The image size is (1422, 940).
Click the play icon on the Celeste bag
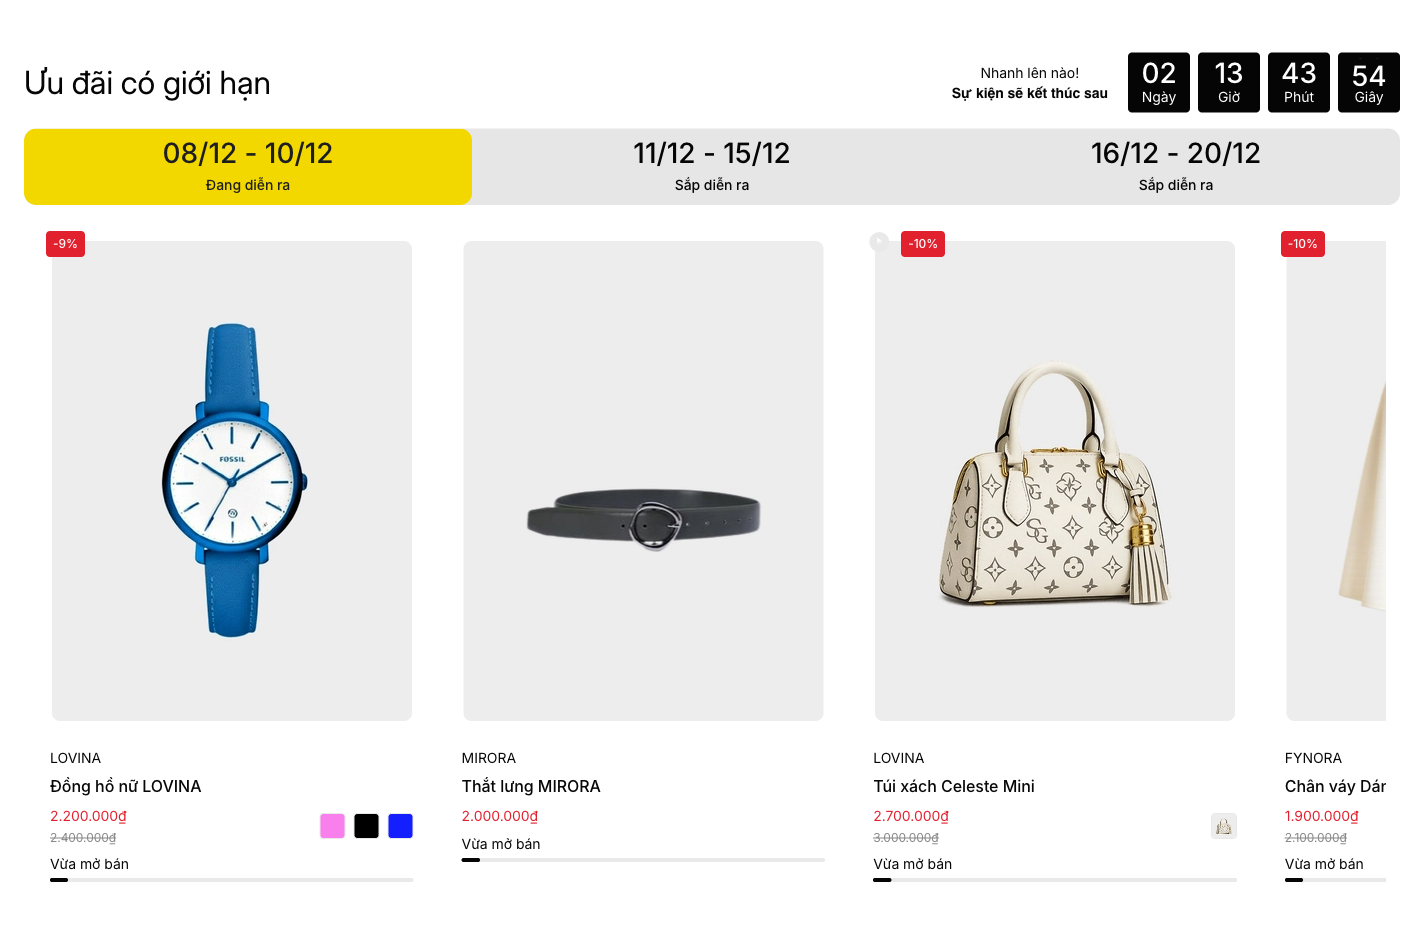879,242
